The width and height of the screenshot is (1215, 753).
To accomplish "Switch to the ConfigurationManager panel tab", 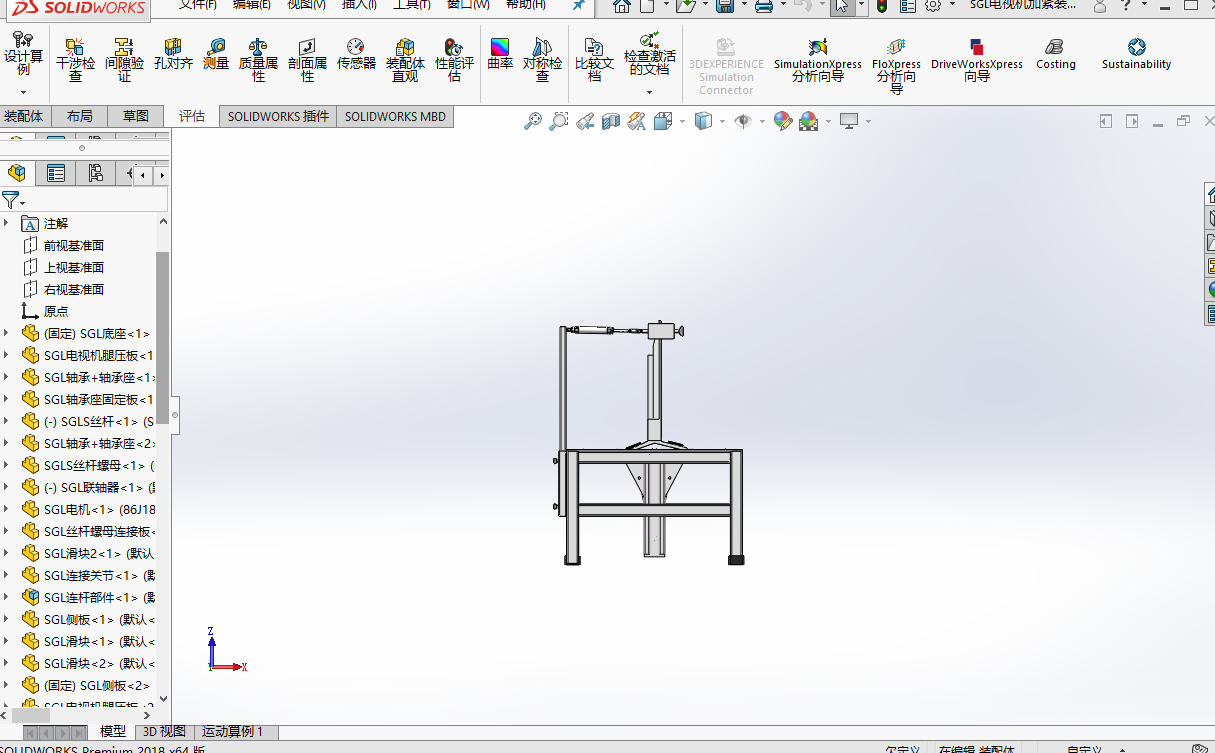I will 94,174.
